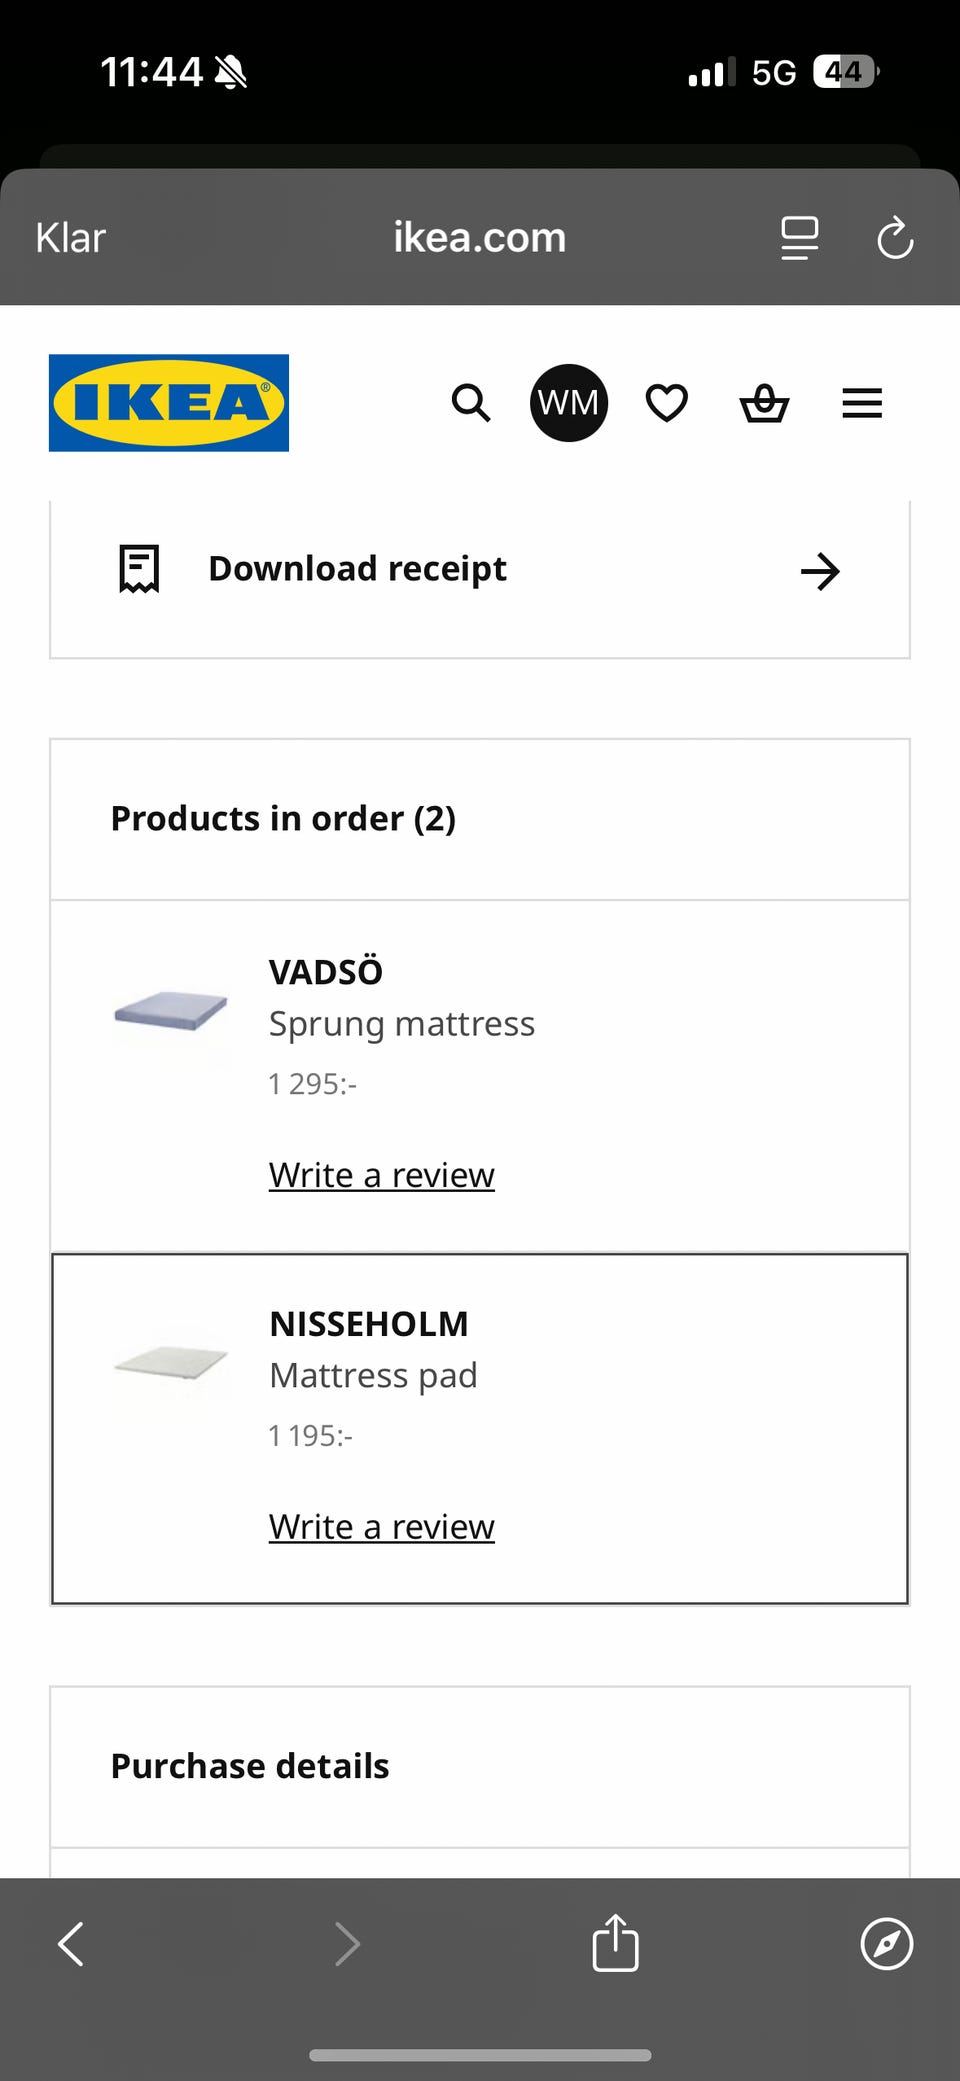Screen dimensions: 960x2081
Task: Click the Download receipt label
Action: 357,569
